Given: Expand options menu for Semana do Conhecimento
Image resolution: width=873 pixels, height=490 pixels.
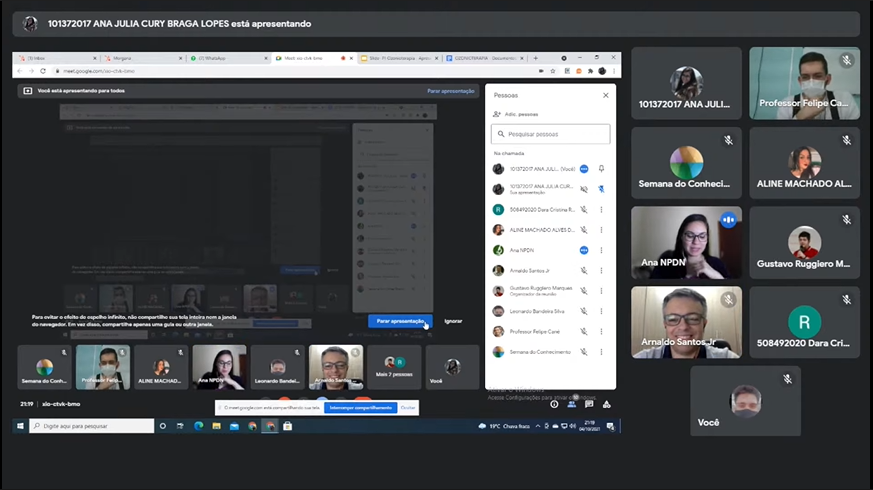Looking at the screenshot, I should (x=601, y=352).
